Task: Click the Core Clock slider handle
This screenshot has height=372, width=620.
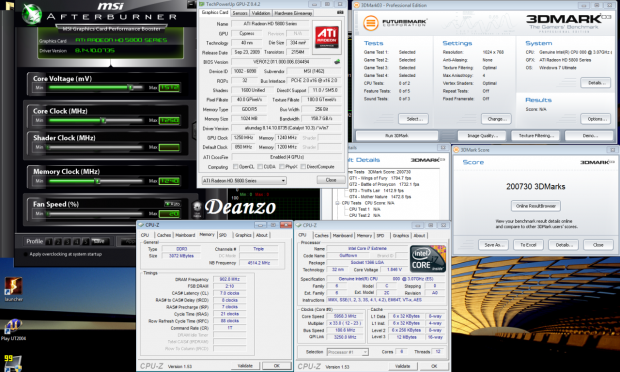Action: pos(104,120)
